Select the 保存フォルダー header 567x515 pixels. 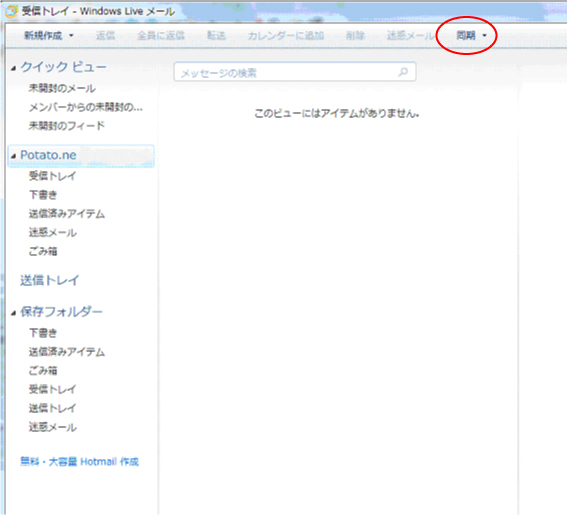[61, 312]
